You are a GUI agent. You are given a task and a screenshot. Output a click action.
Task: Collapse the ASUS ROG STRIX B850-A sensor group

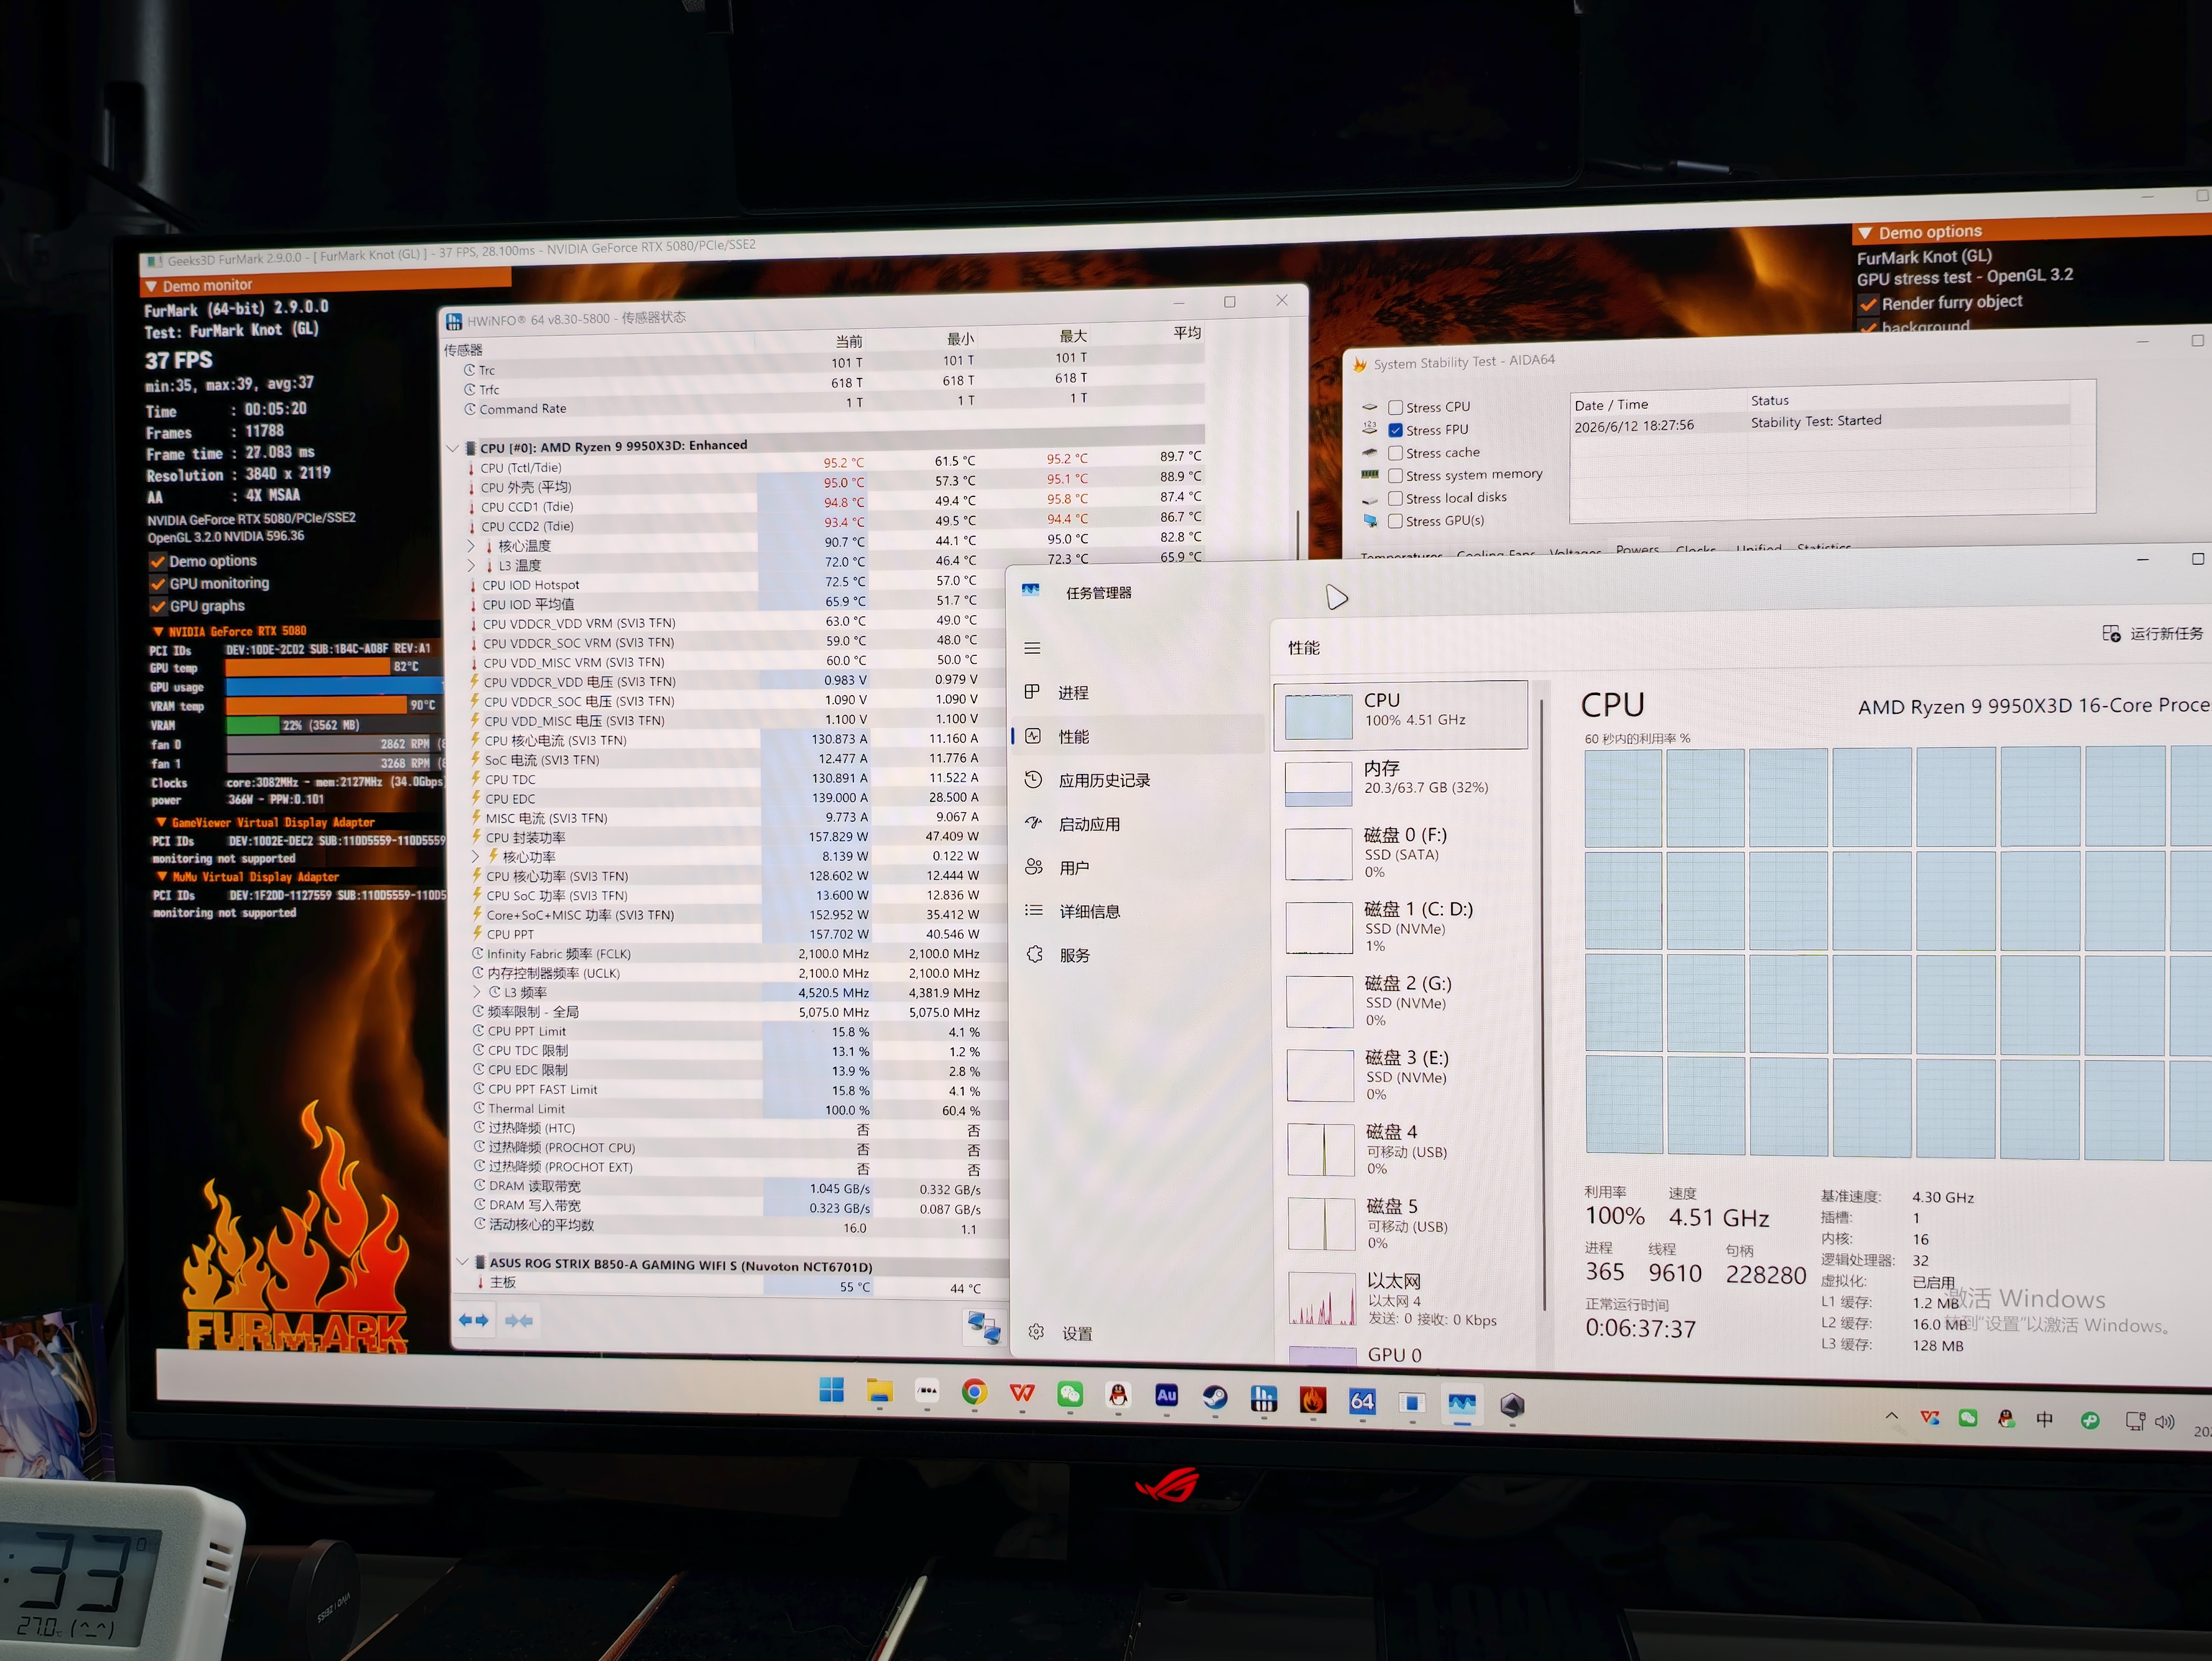462,1262
